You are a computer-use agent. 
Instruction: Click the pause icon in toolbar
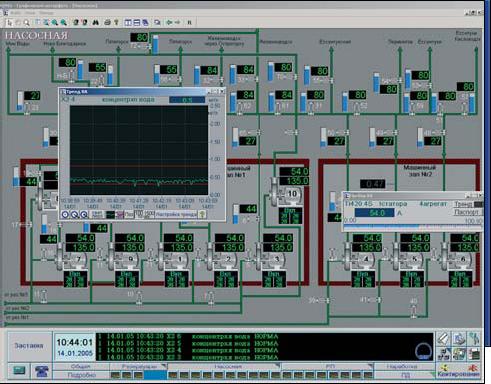point(189,22)
